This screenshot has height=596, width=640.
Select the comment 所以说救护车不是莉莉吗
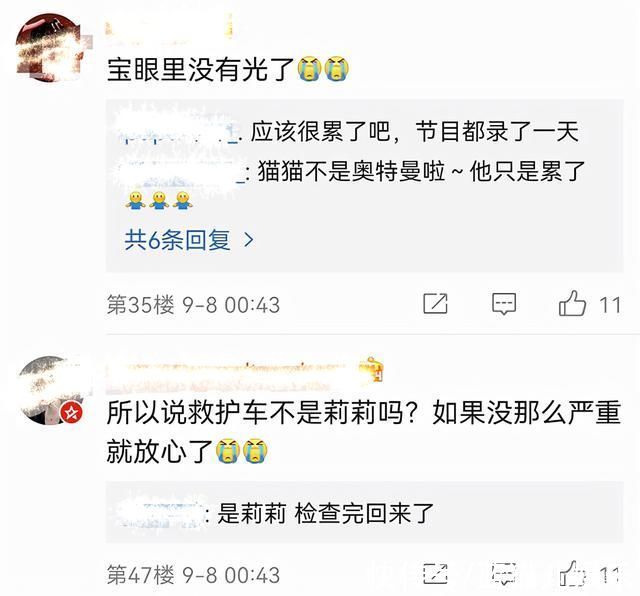point(364,433)
